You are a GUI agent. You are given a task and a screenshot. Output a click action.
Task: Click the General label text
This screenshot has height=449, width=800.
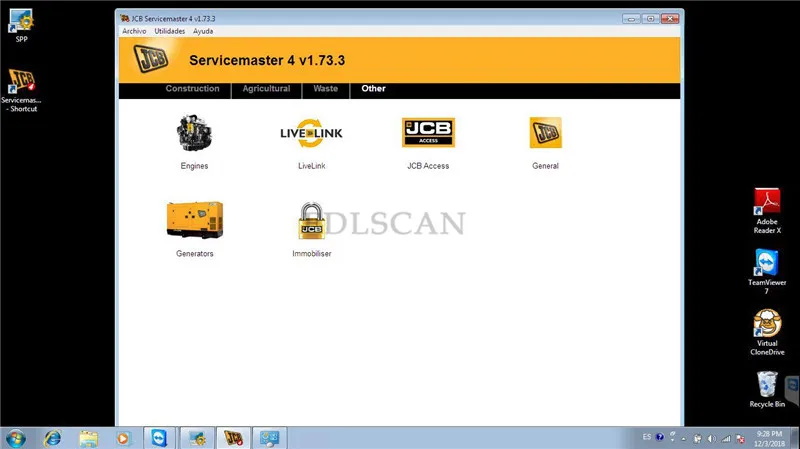pos(545,166)
